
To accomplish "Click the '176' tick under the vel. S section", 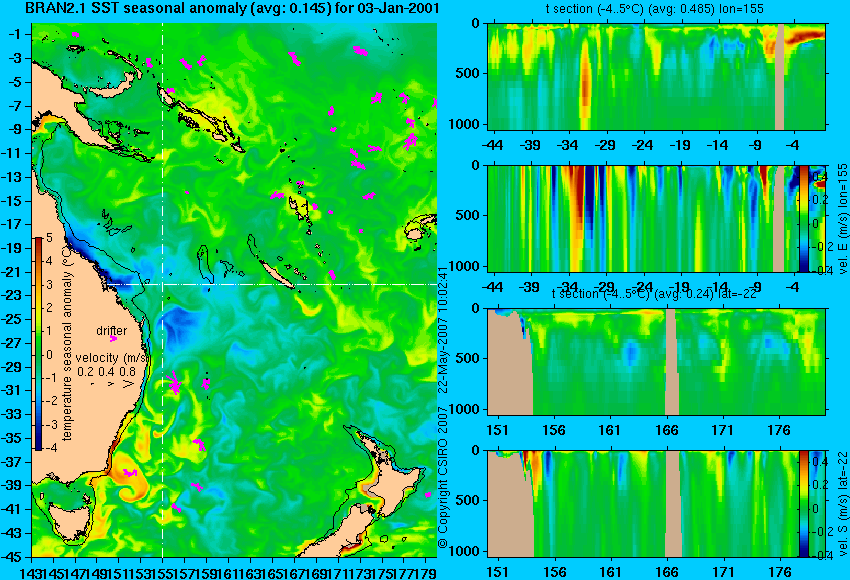I will pyautogui.click(x=780, y=572).
